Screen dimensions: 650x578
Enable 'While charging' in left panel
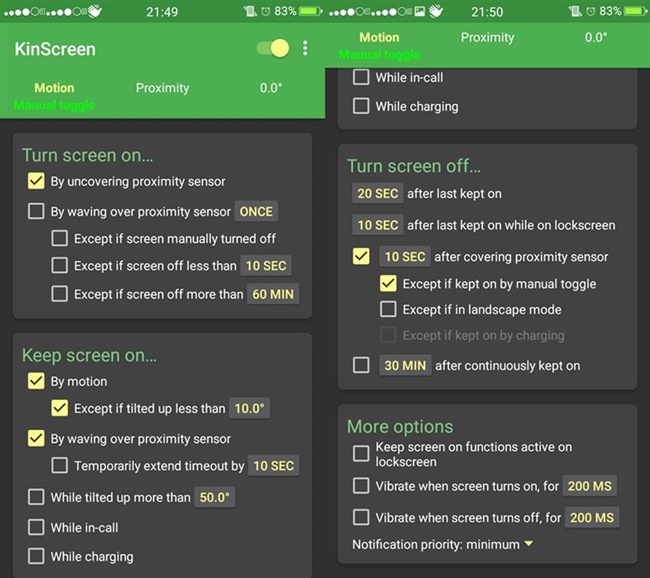36,556
